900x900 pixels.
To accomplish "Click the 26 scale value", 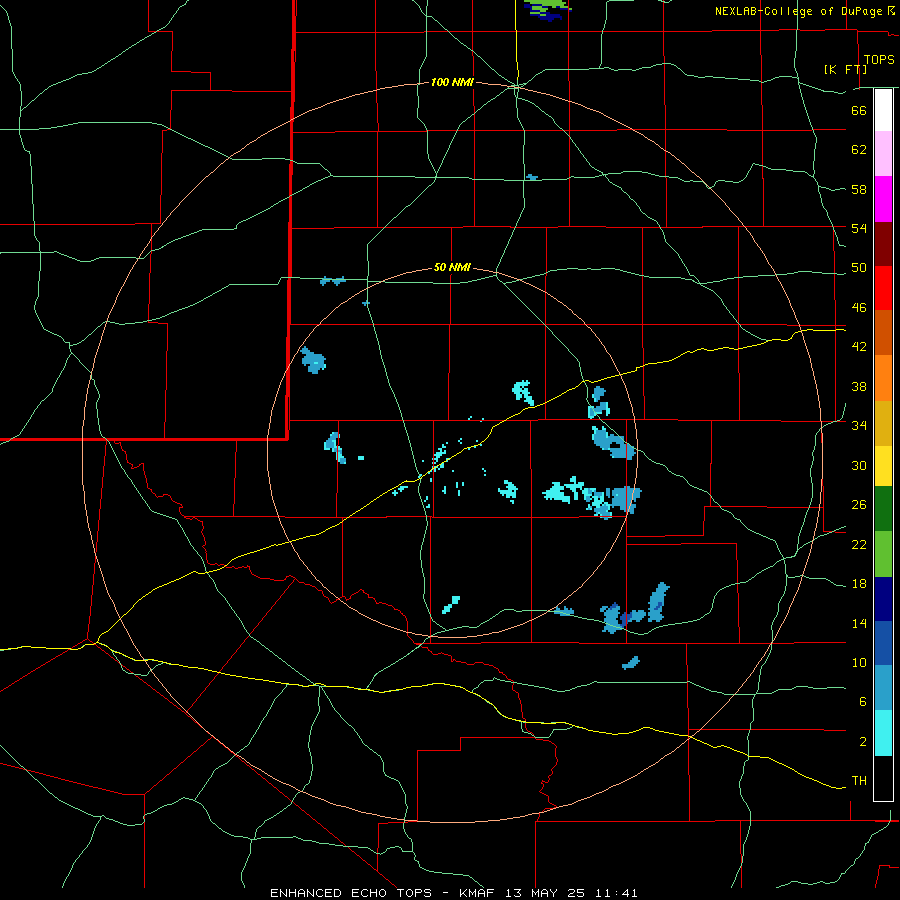I will 859,505.
